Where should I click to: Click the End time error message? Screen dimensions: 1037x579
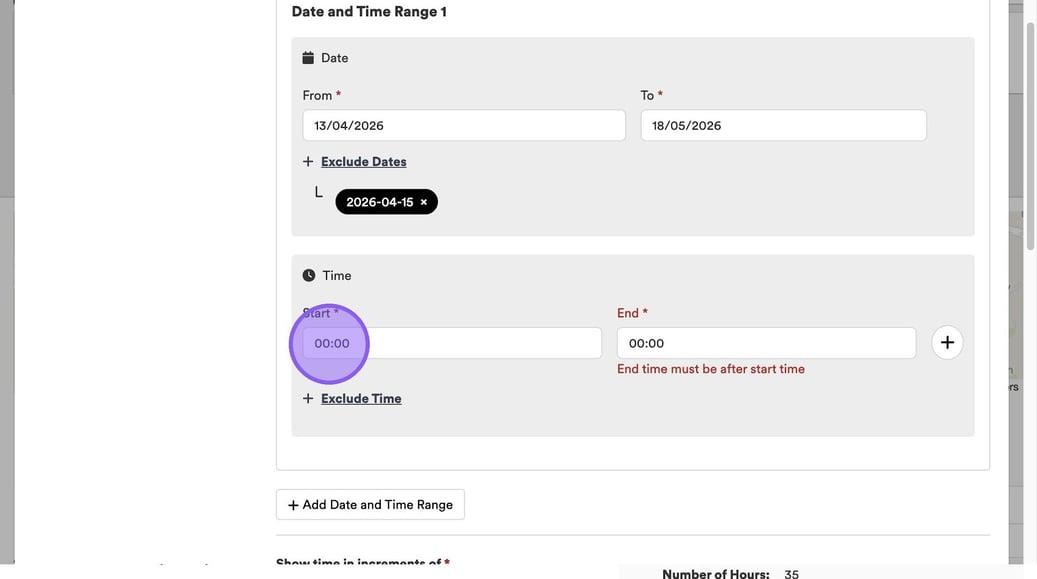coord(710,369)
